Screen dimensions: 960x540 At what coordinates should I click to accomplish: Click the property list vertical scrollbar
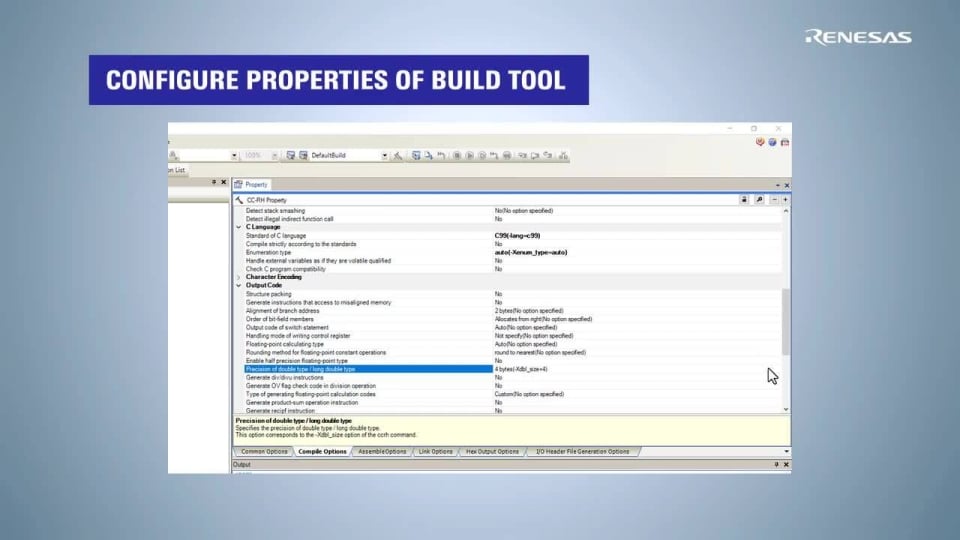click(785, 320)
